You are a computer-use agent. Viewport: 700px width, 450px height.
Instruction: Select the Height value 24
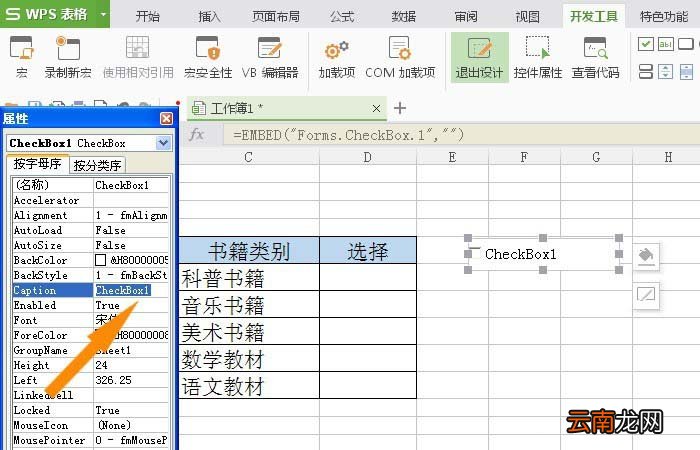click(131, 365)
